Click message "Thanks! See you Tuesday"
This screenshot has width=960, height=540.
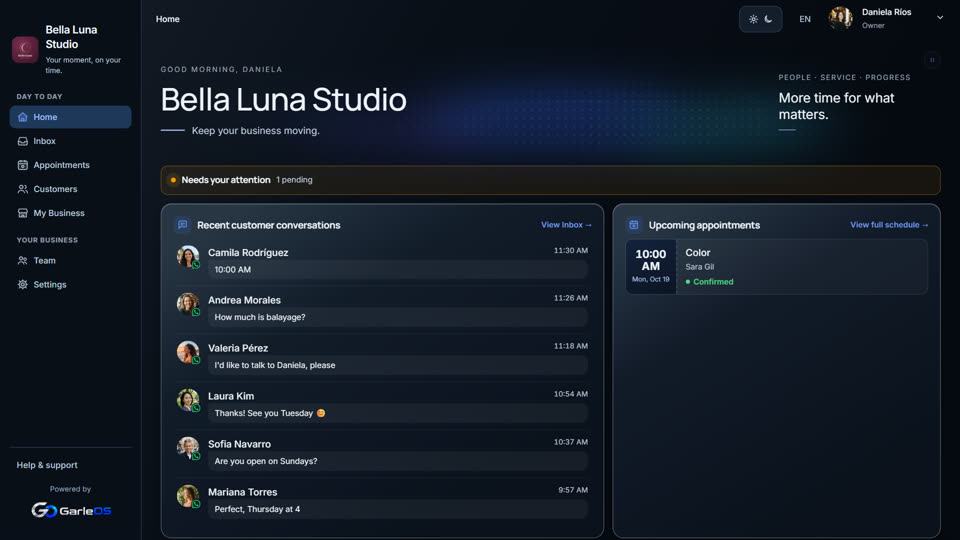point(270,413)
